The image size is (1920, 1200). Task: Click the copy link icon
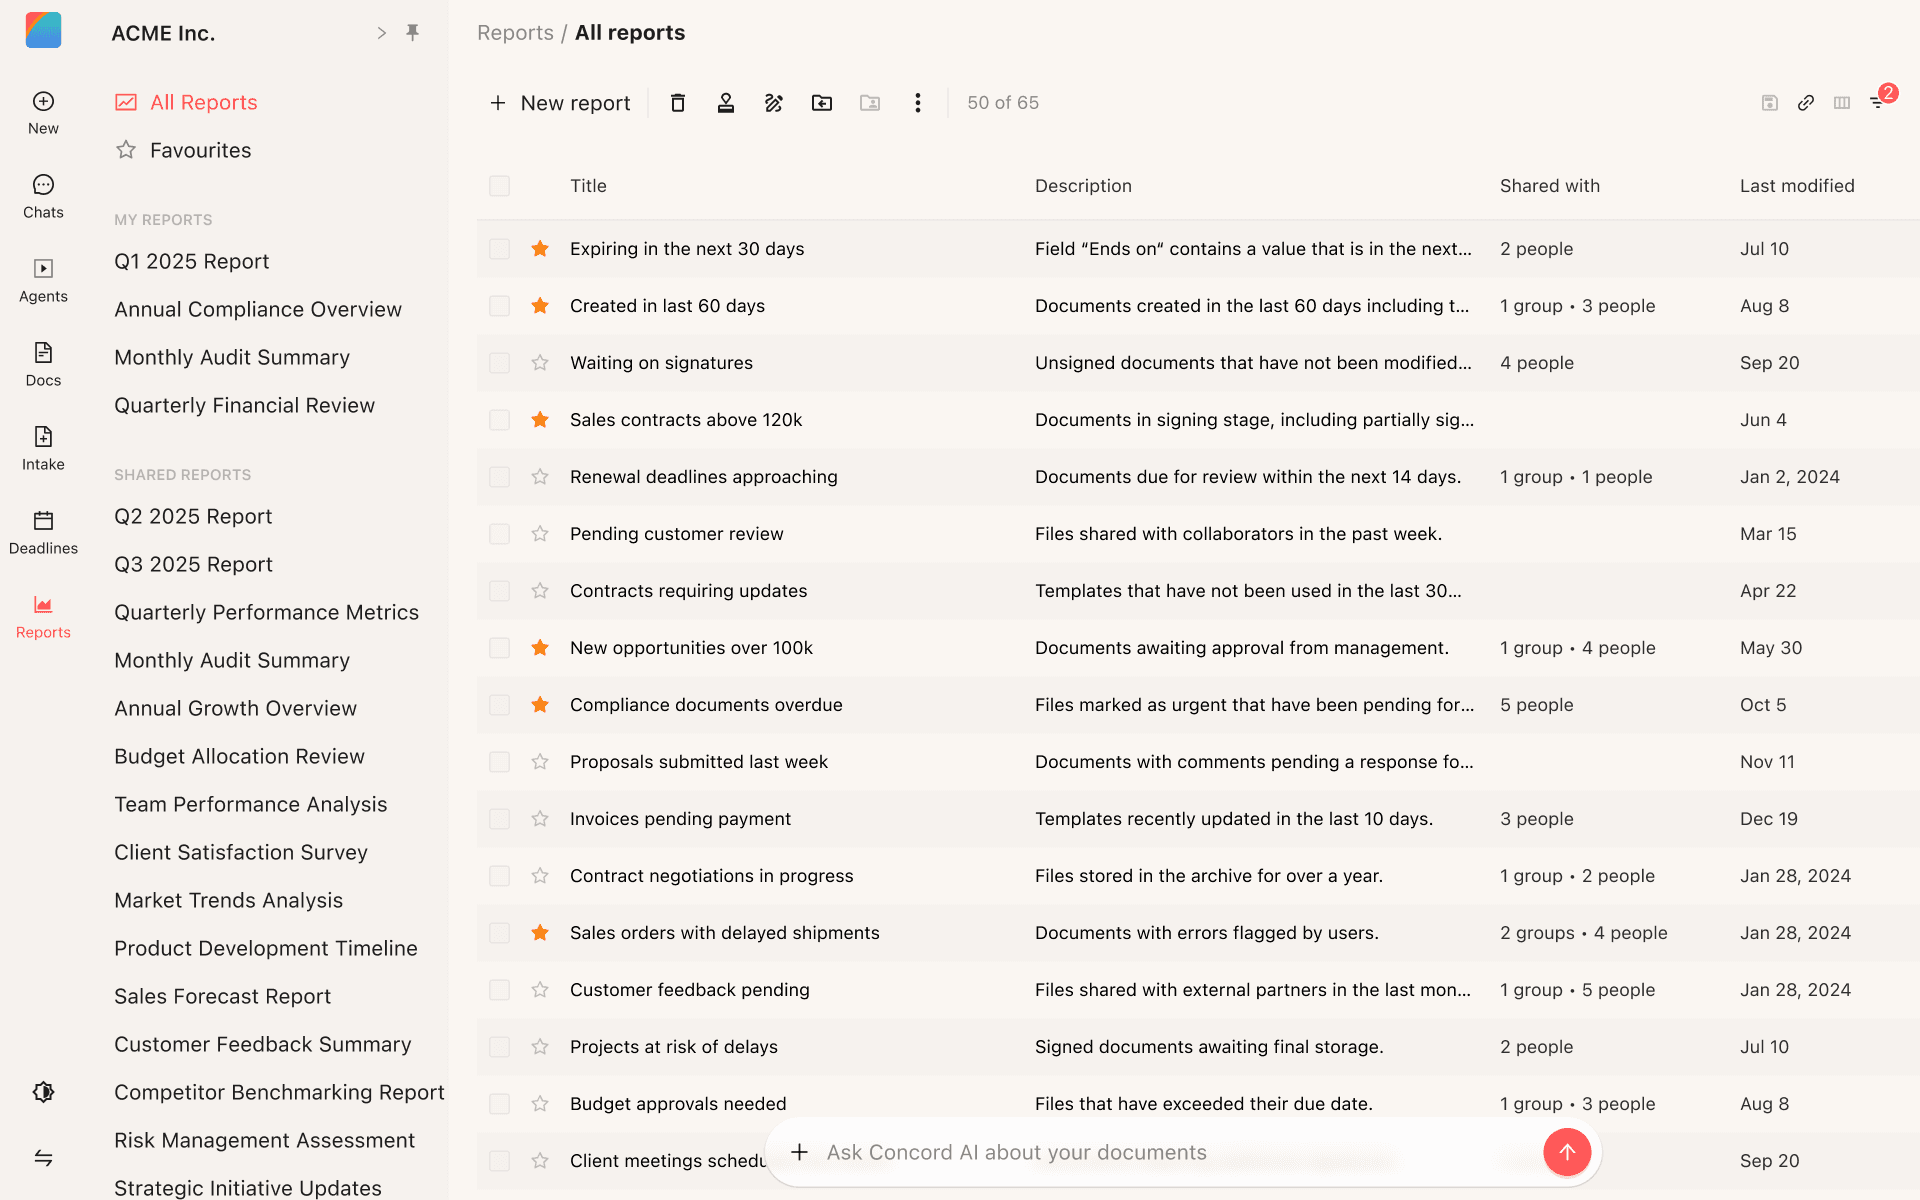pos(1806,103)
